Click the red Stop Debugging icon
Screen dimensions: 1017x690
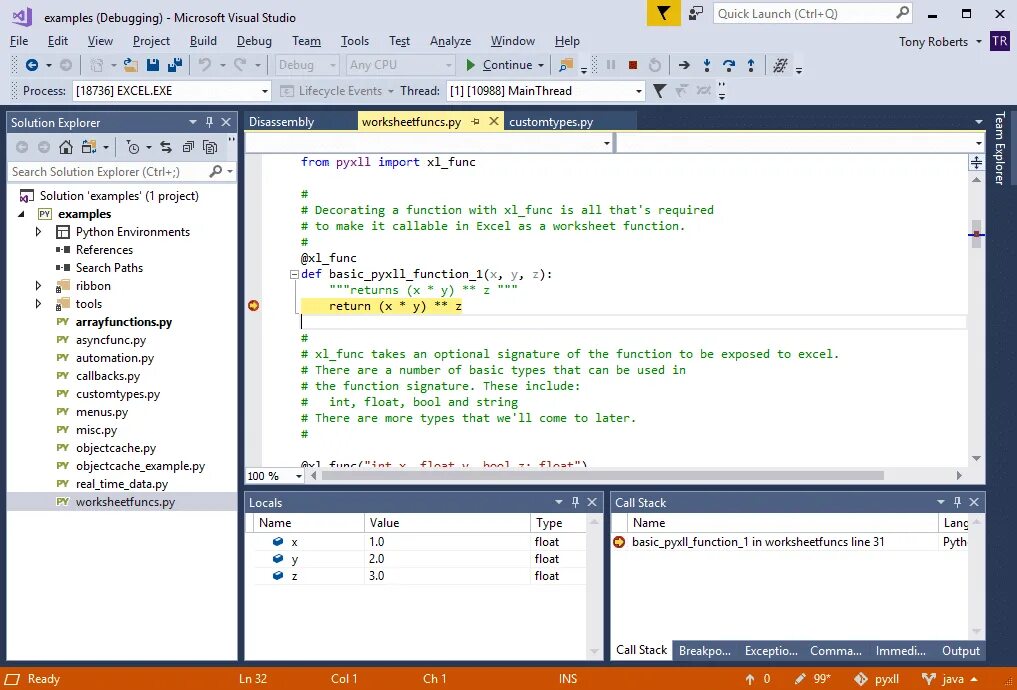[633, 65]
